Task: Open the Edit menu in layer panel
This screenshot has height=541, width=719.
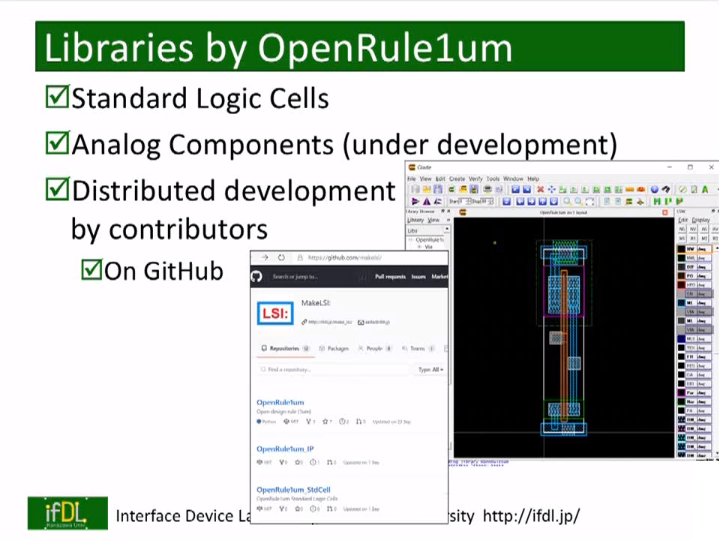Action: pos(683,220)
